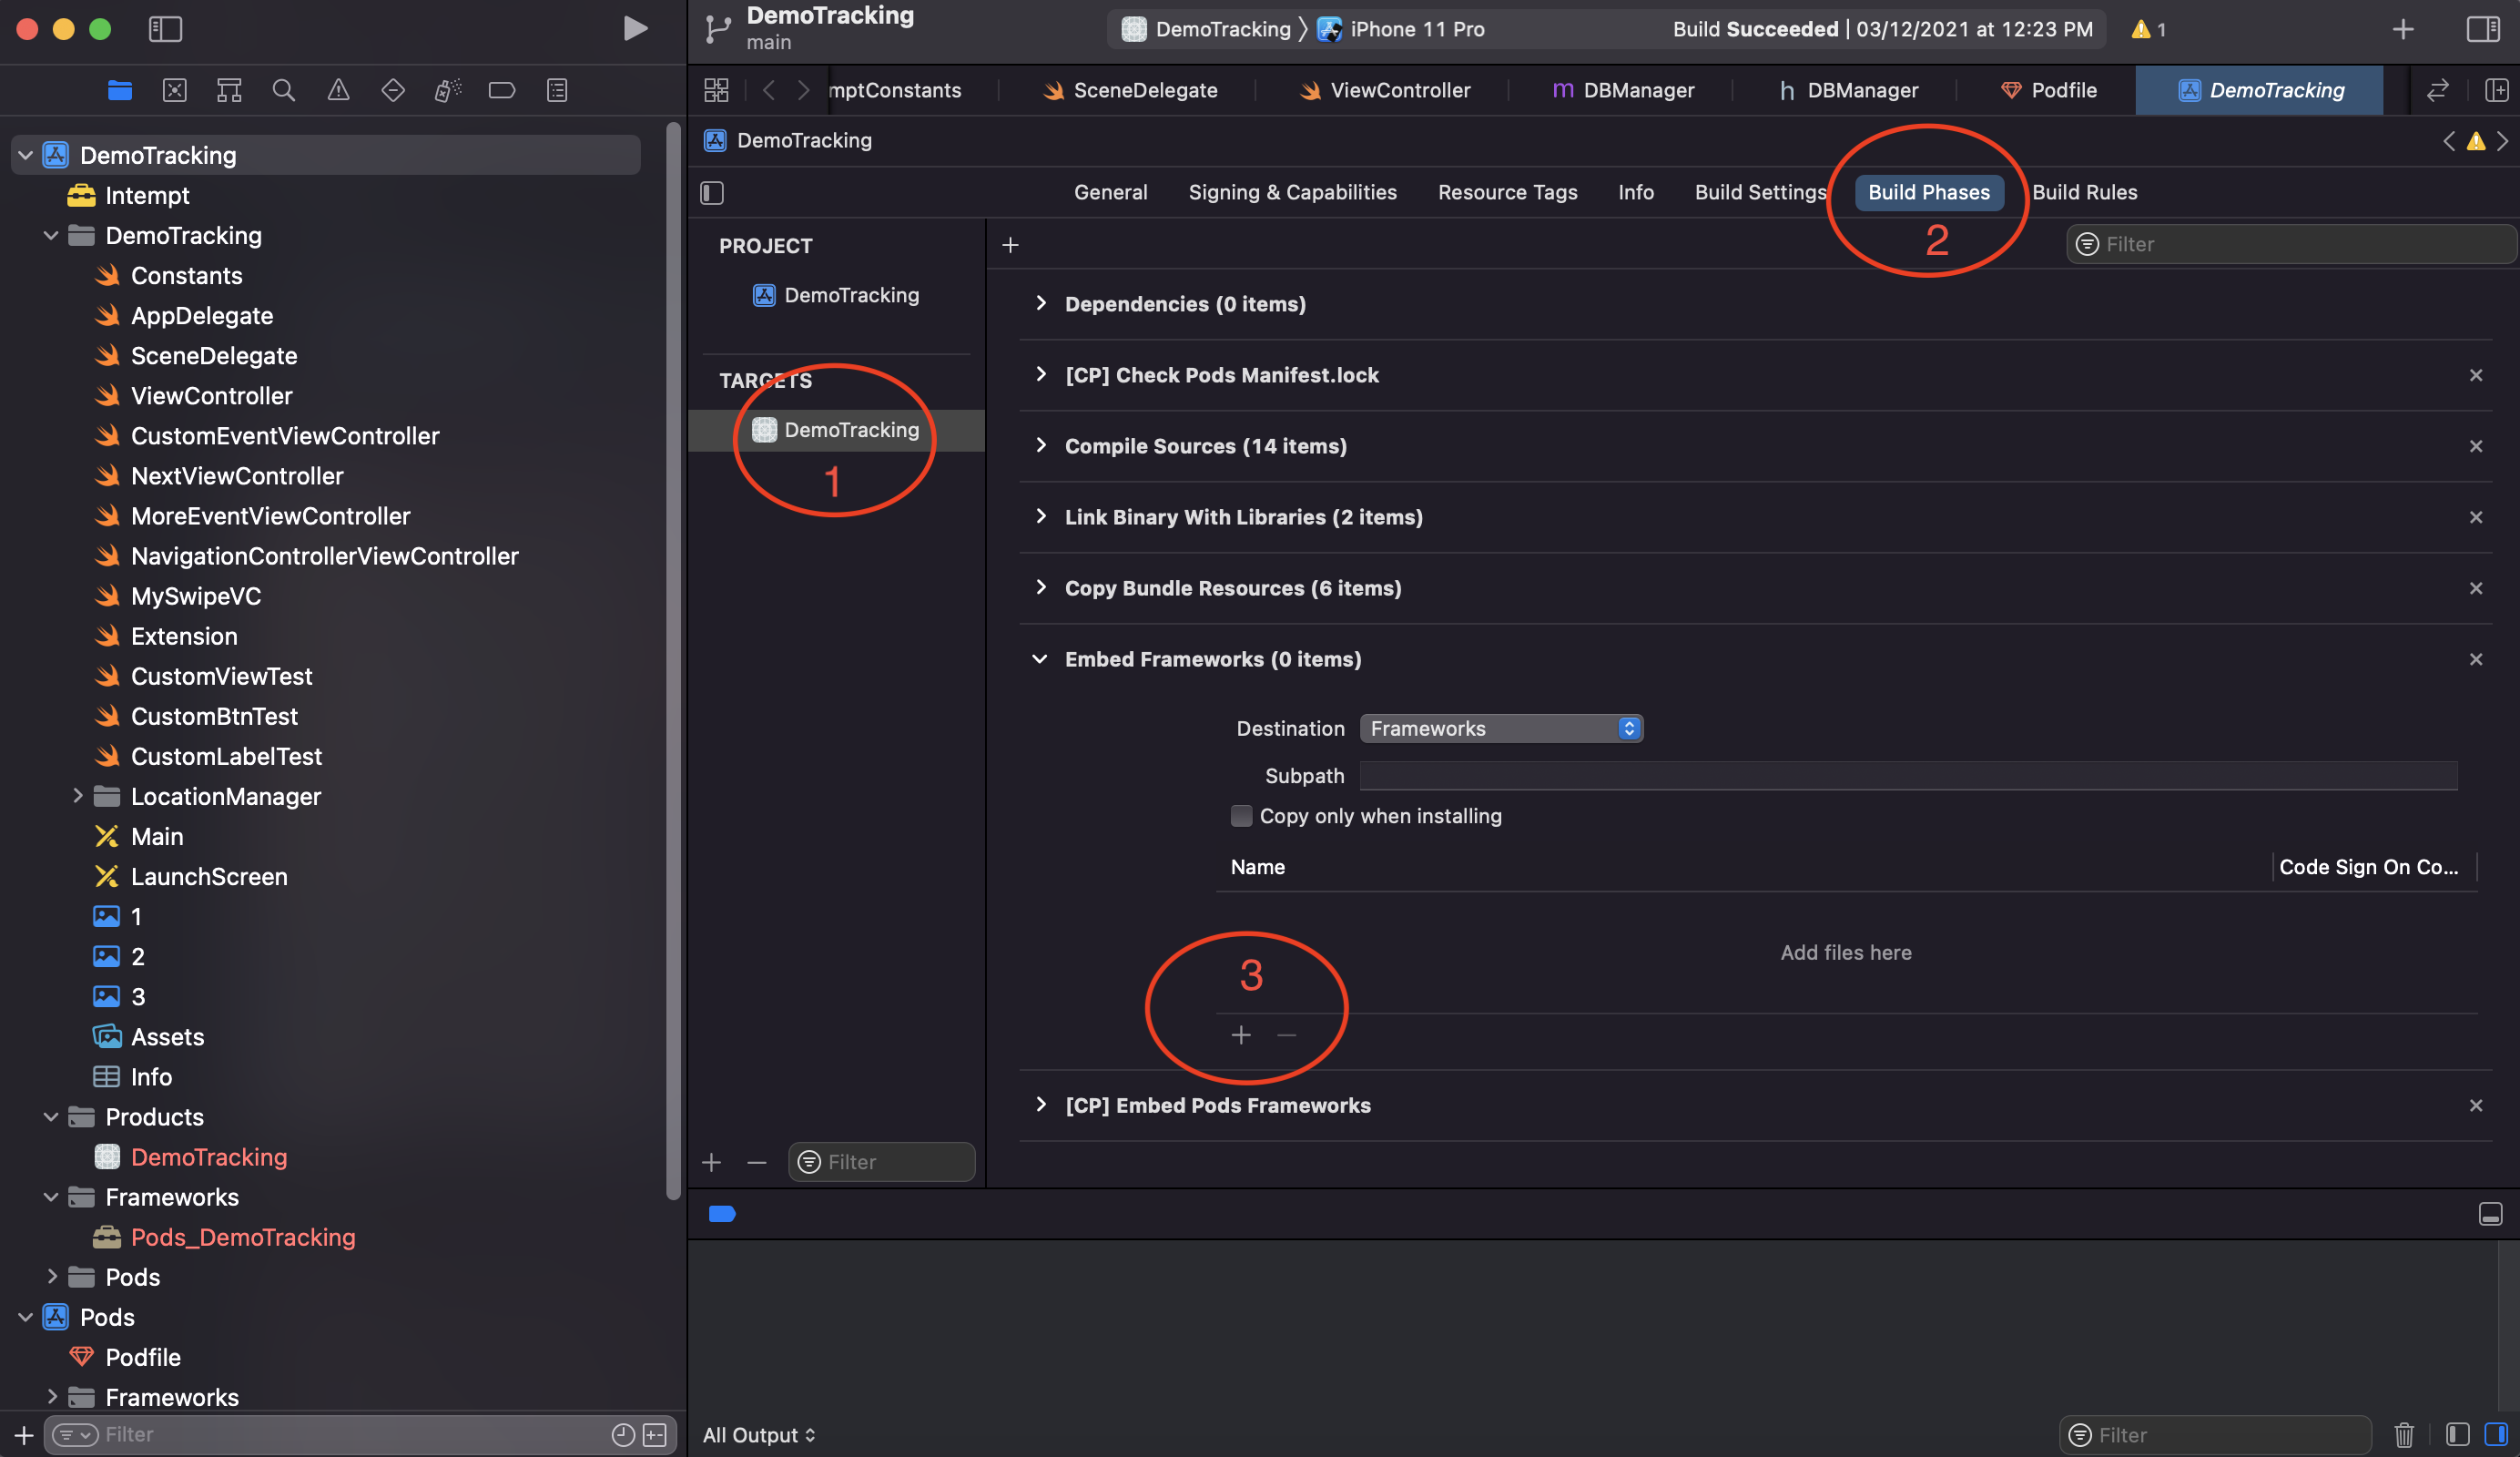Open the Source Control navigator

(x=174, y=90)
